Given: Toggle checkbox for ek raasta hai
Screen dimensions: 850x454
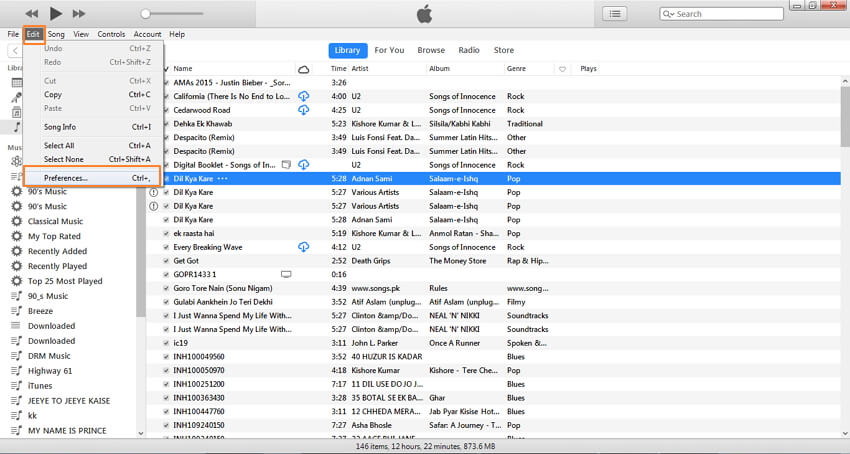Looking at the screenshot, I should [166, 233].
